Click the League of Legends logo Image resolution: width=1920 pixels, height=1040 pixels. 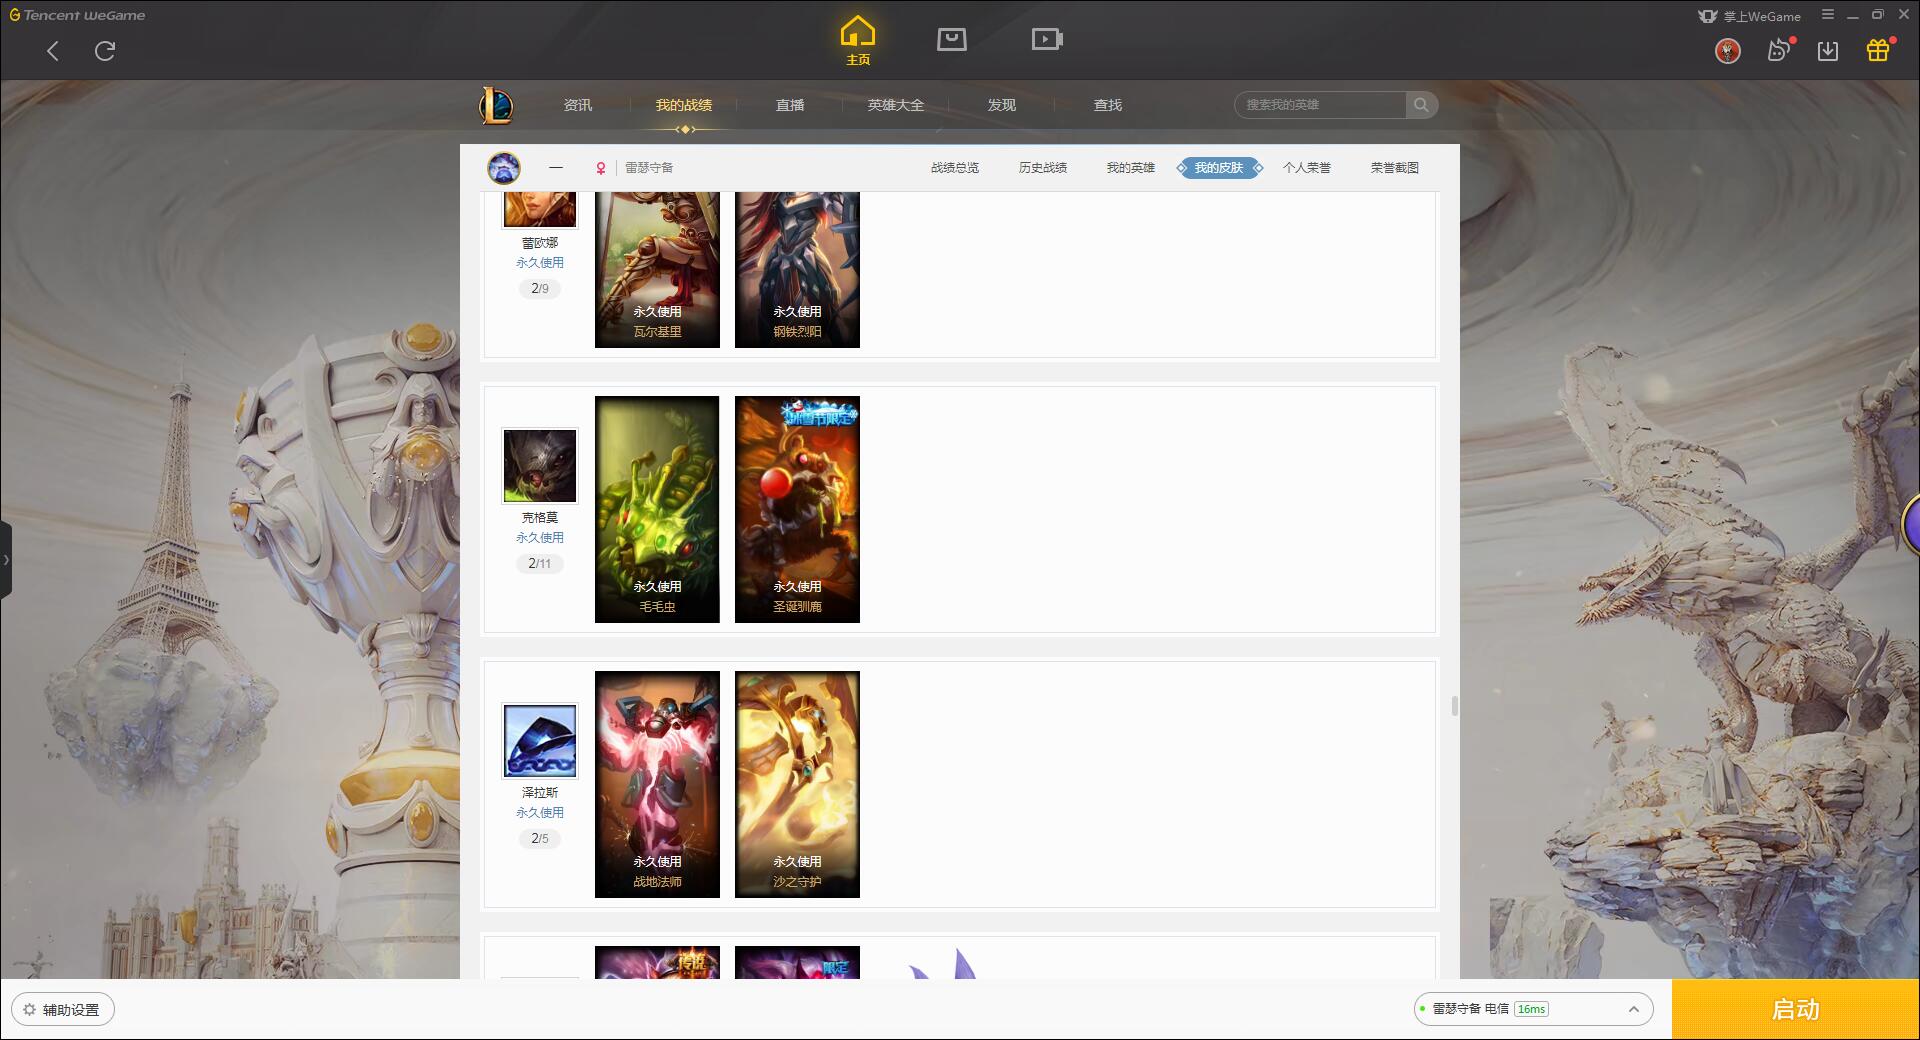497,105
